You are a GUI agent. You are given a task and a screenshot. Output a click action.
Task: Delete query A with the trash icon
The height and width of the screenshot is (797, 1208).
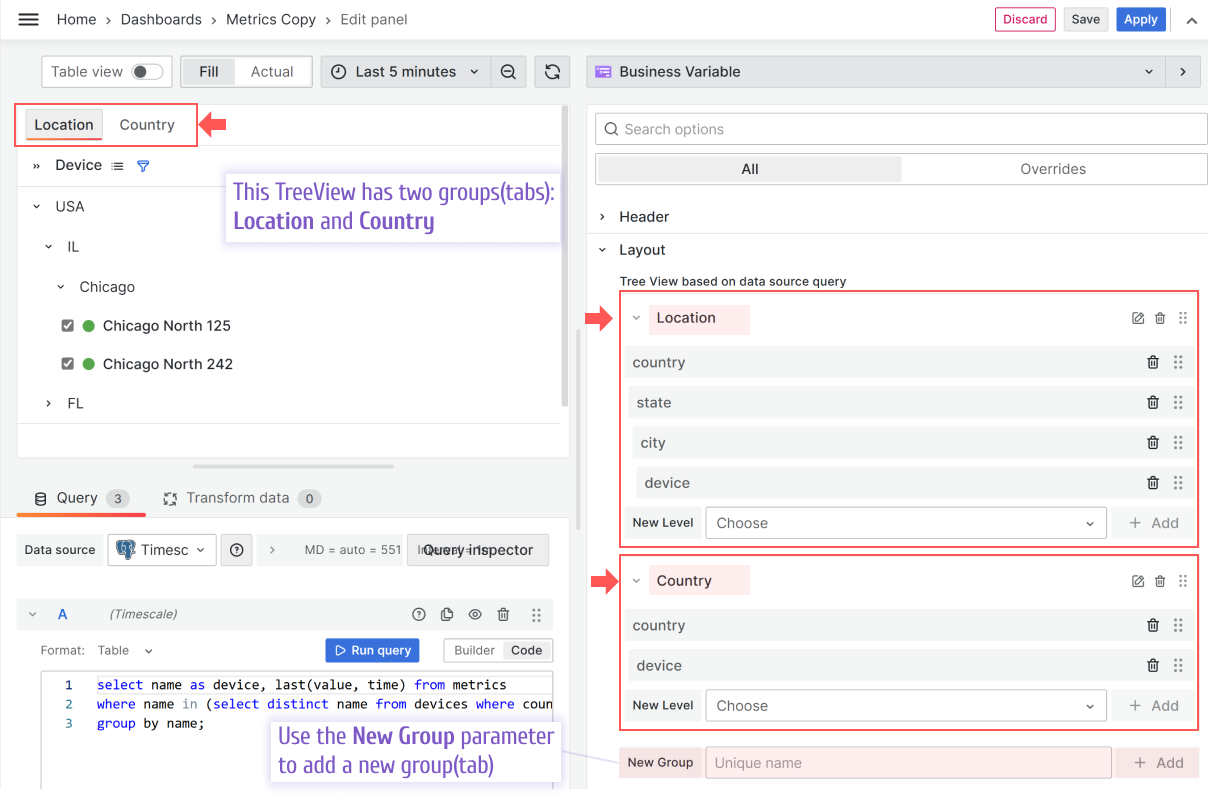[x=503, y=614]
